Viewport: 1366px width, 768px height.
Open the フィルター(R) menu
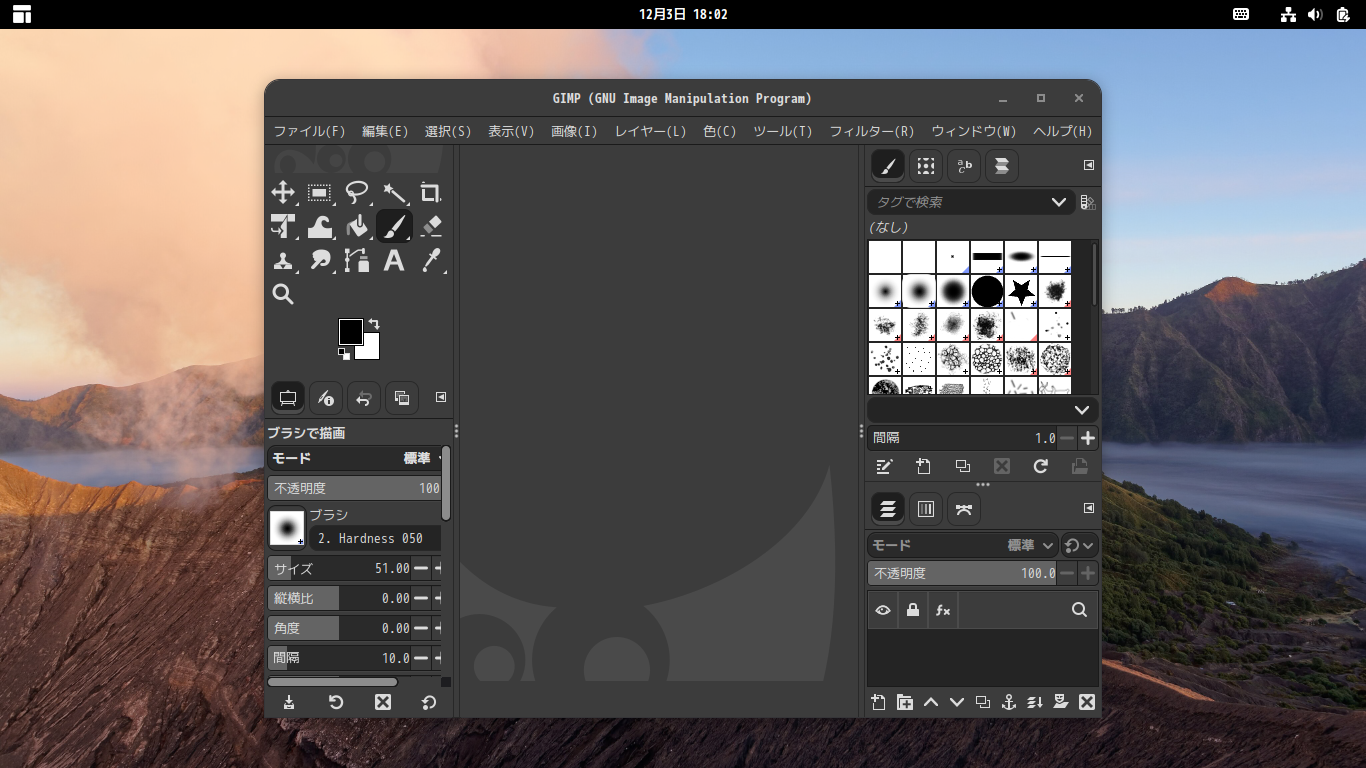click(871, 131)
